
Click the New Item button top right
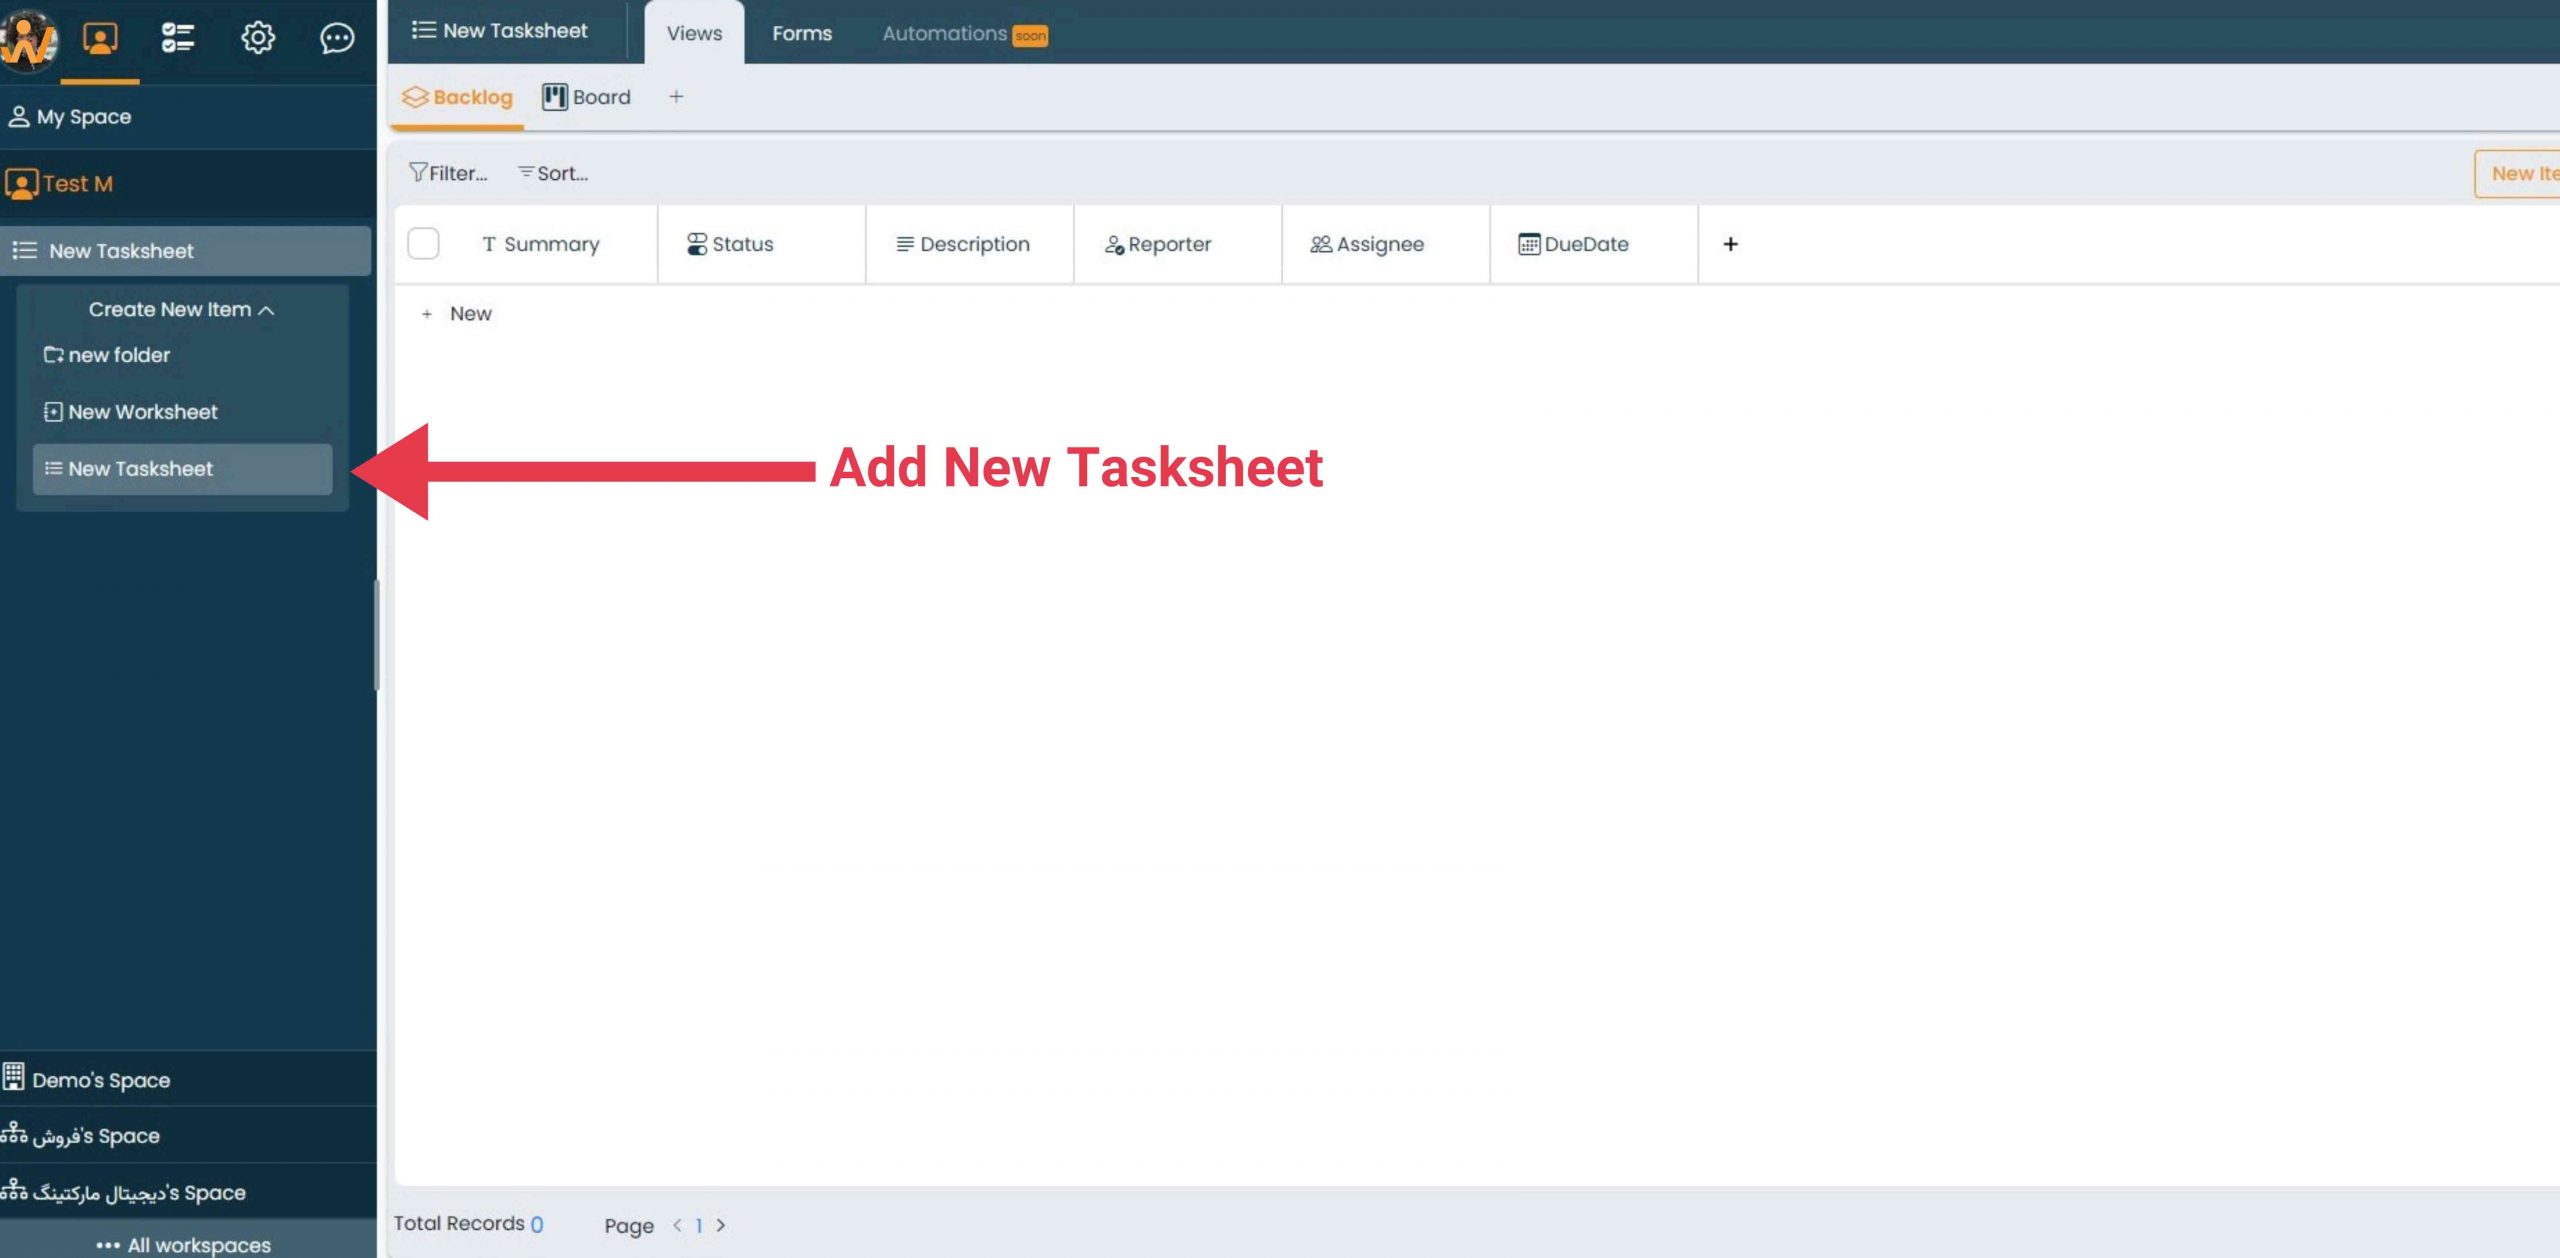(x=2522, y=173)
